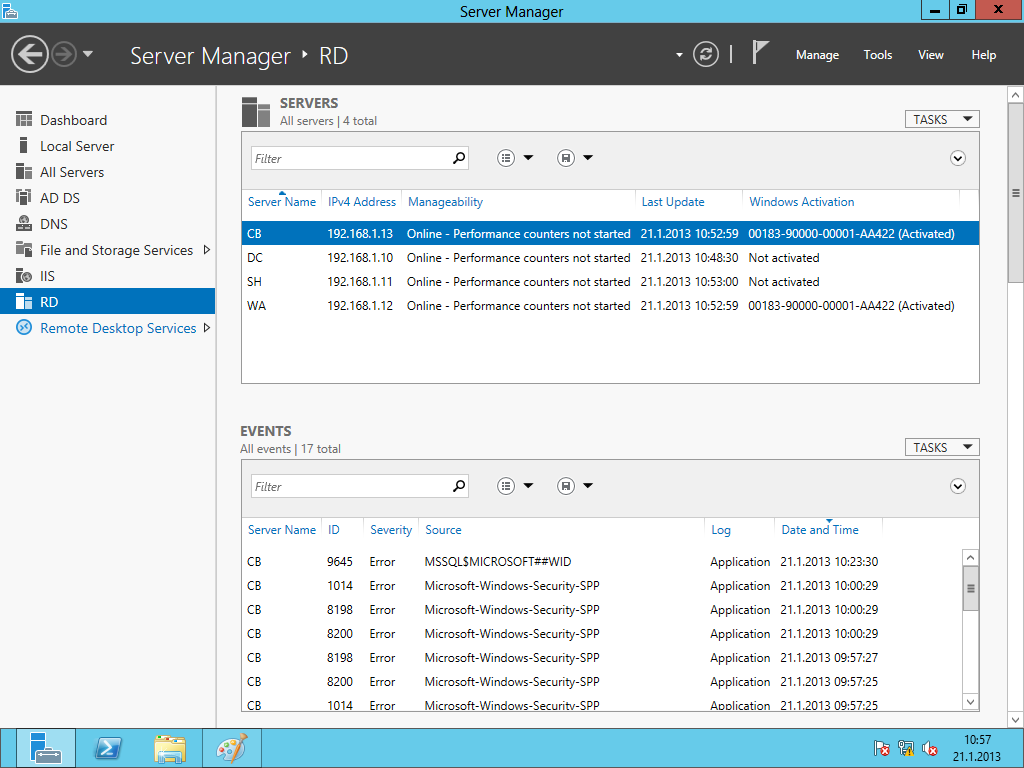
Task: Click the search magnifier in Servers filter
Action: coord(459,158)
